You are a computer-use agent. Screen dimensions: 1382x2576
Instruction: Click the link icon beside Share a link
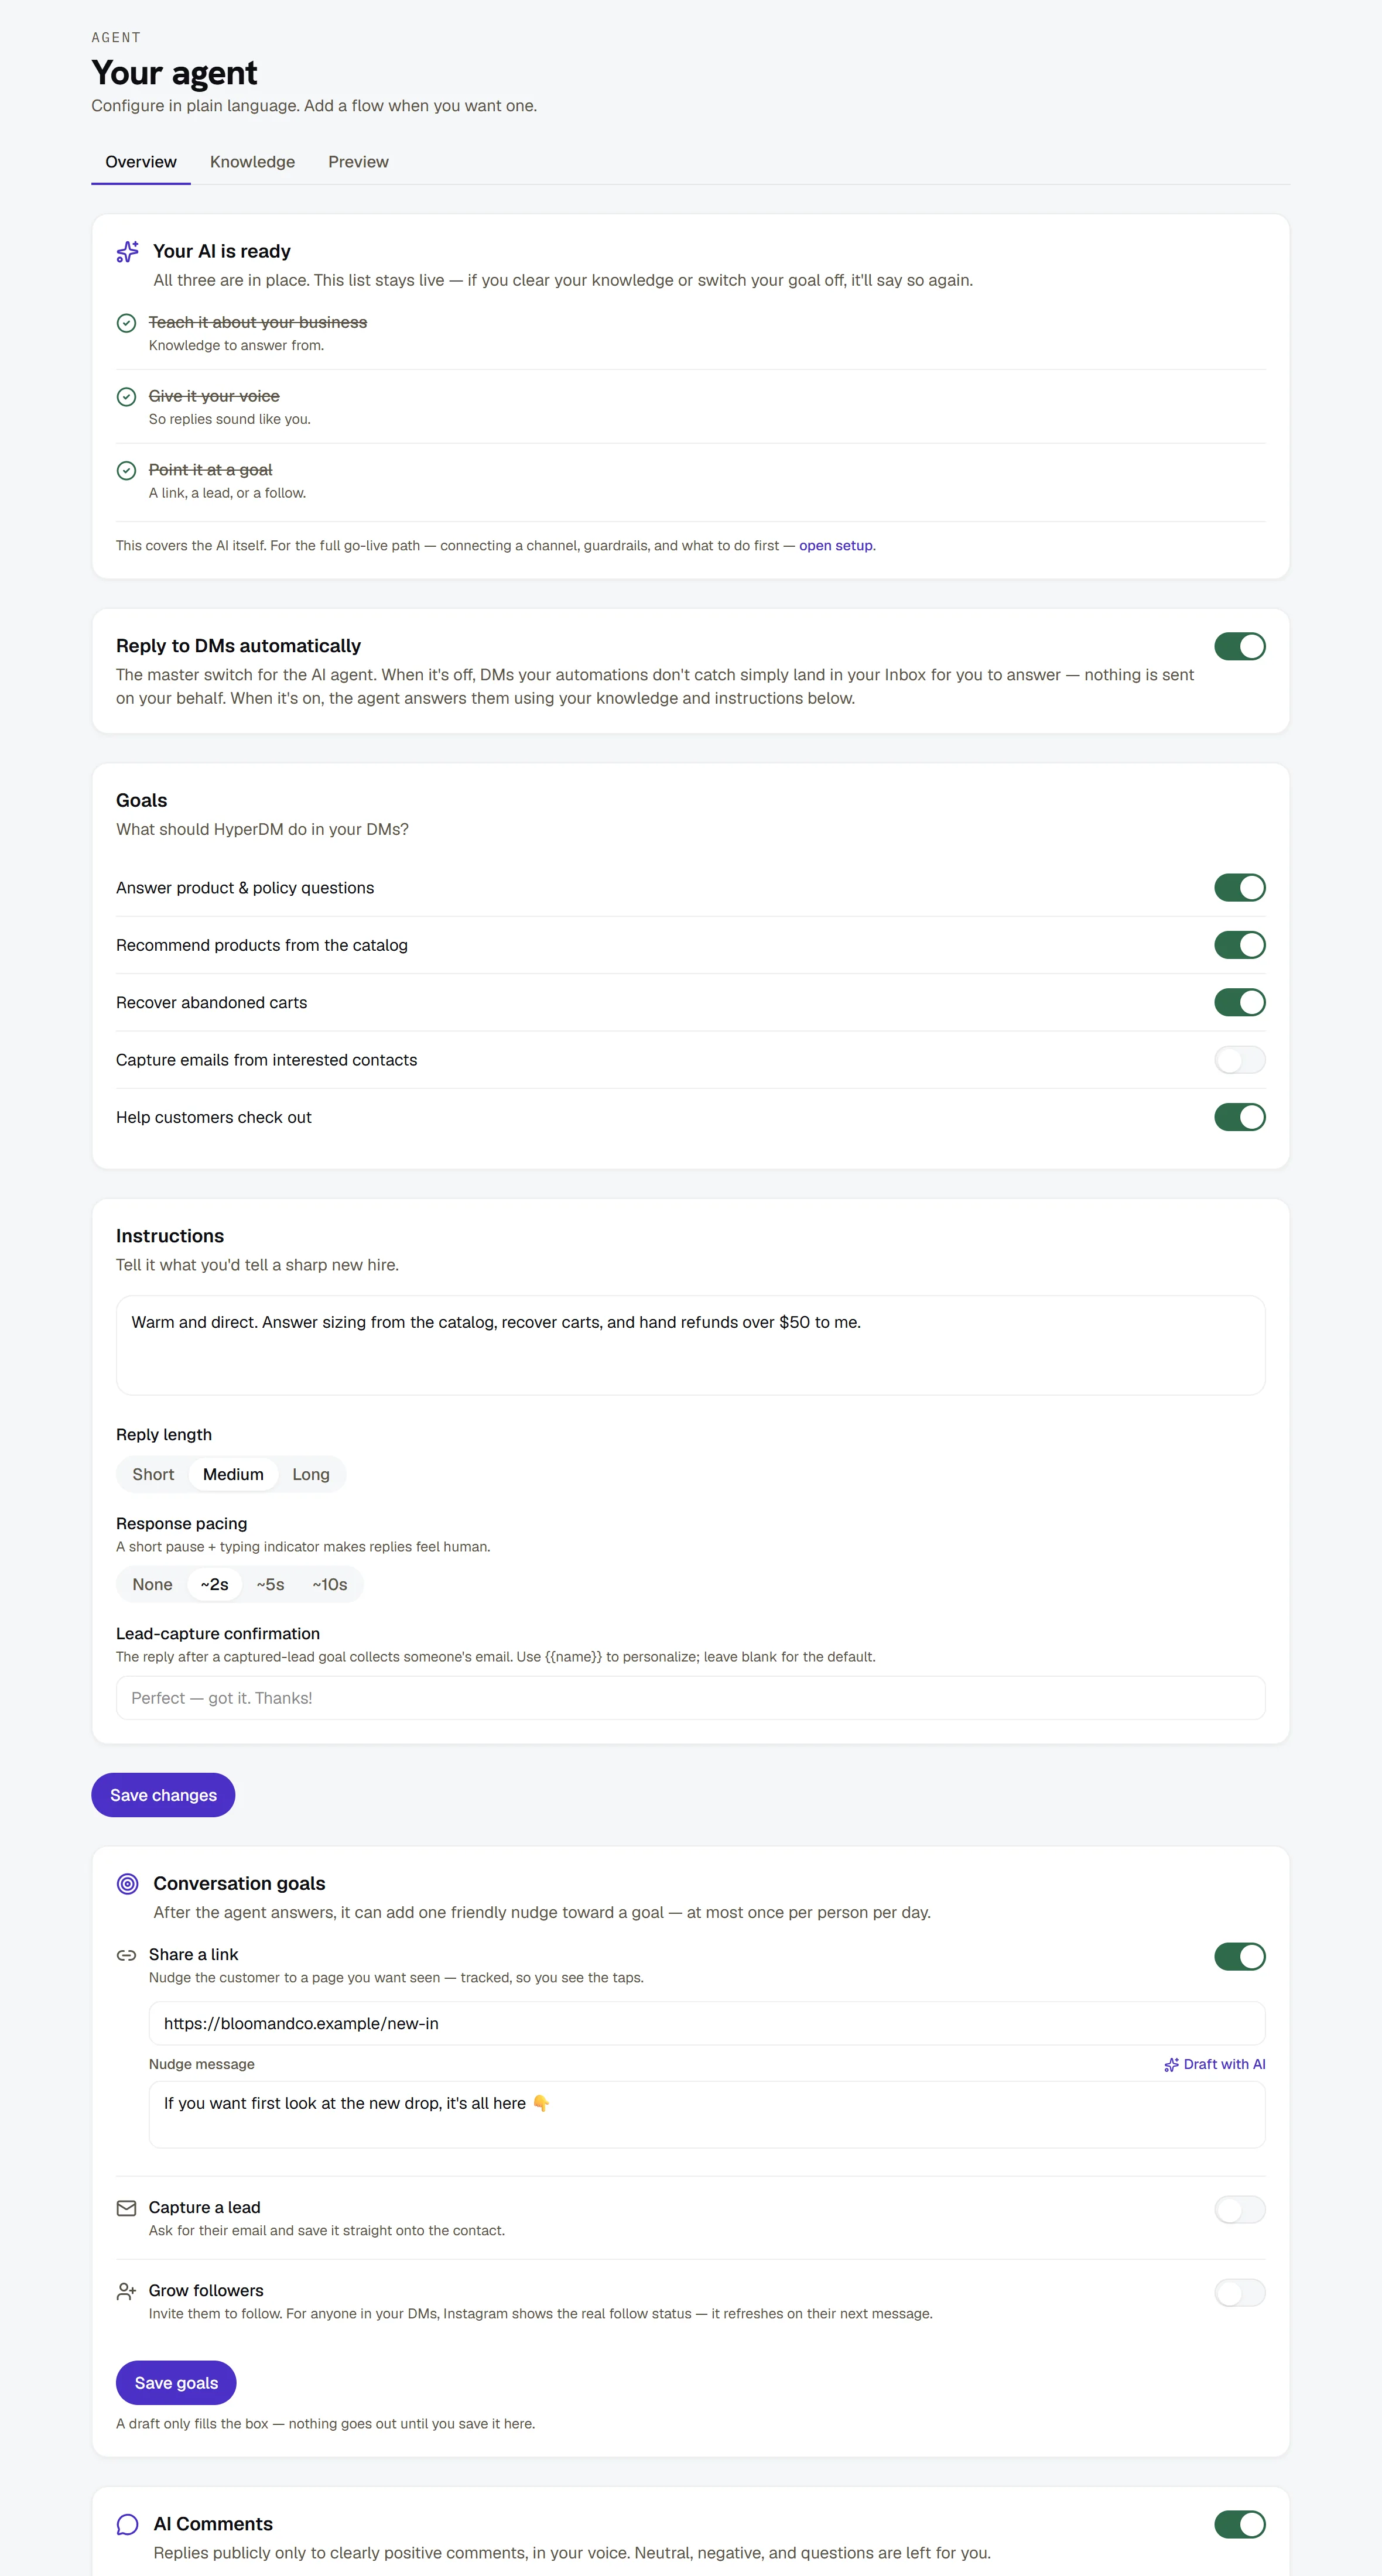[126, 1955]
